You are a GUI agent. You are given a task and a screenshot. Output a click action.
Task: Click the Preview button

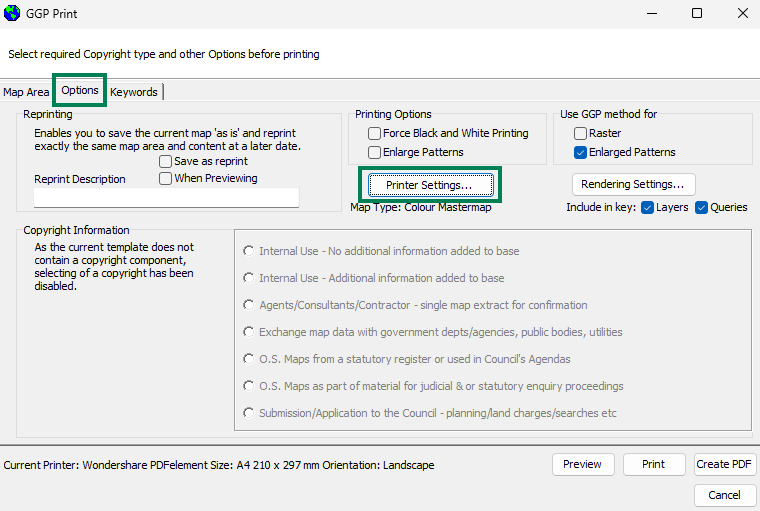pyautogui.click(x=583, y=464)
